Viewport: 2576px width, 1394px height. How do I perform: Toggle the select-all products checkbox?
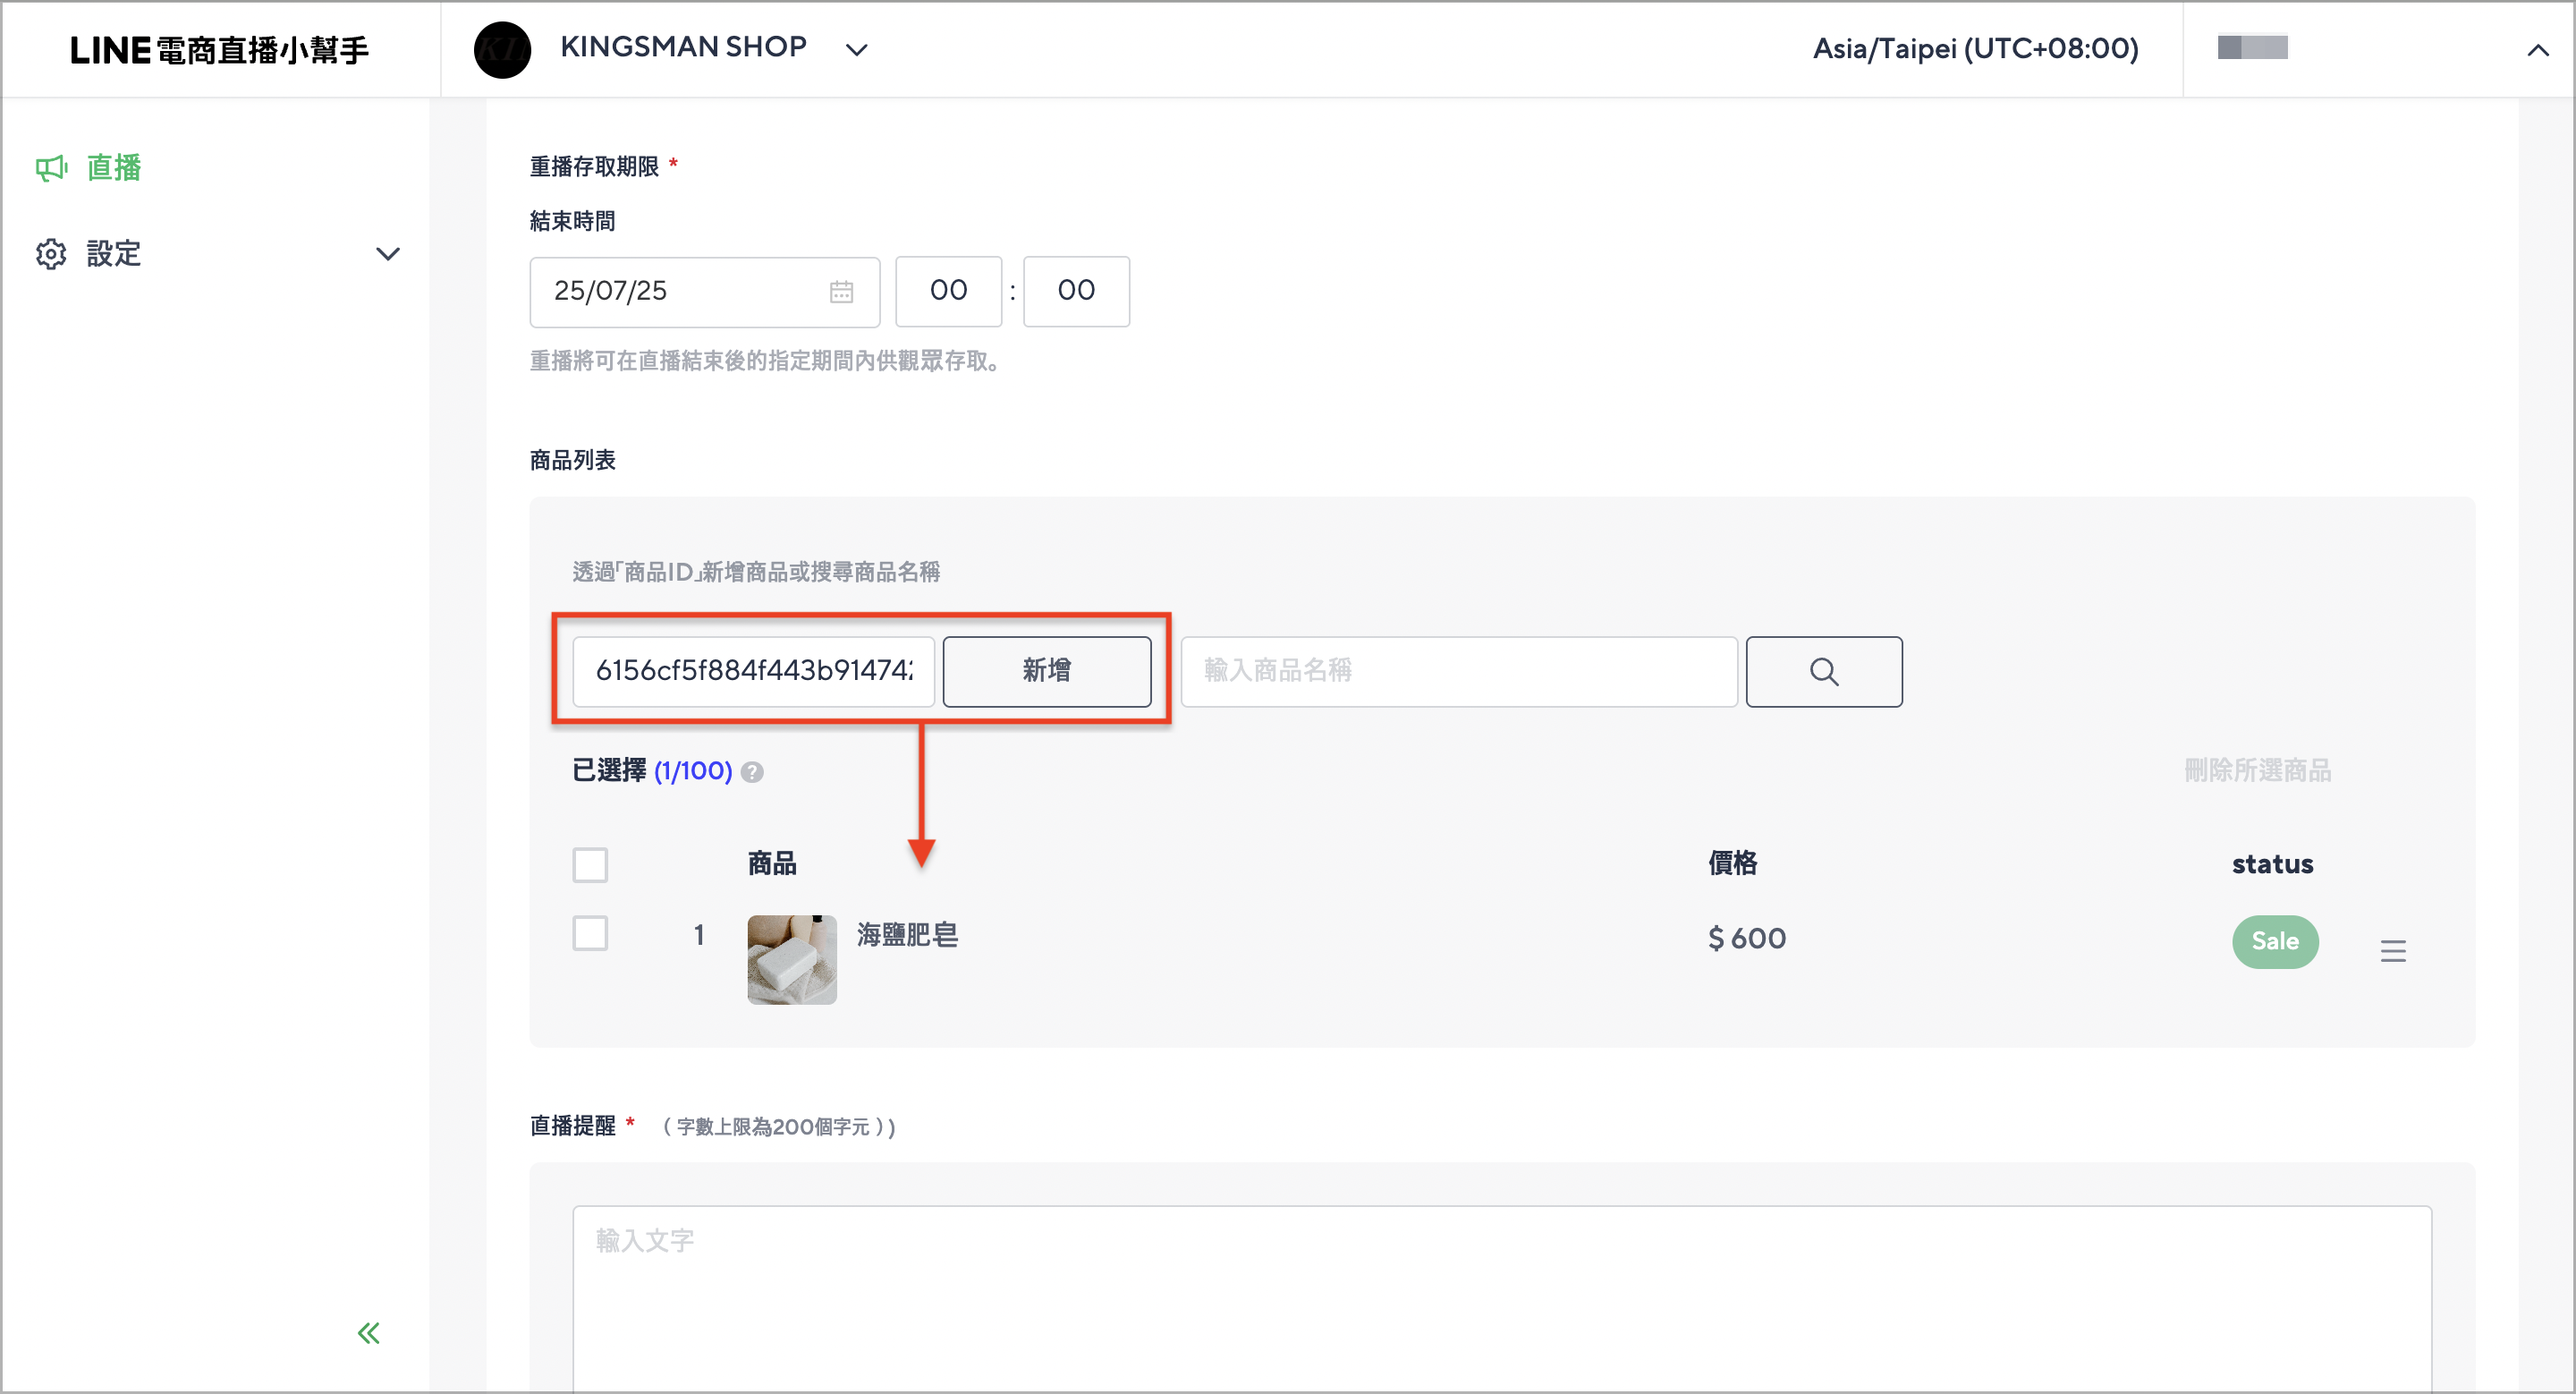pos(590,865)
